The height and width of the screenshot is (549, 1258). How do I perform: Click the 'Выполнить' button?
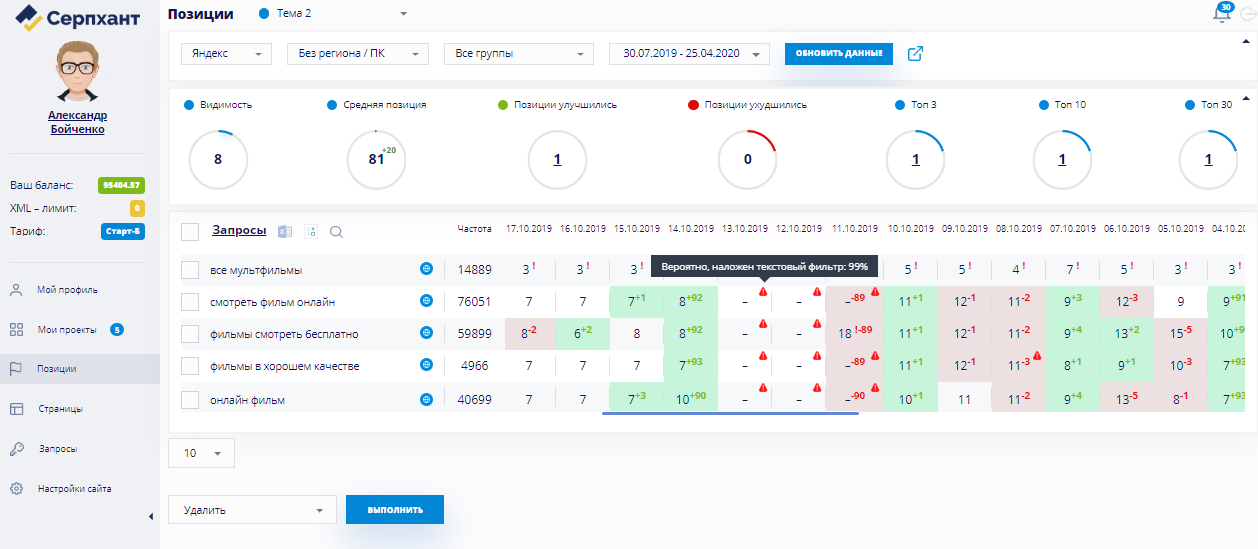tap(394, 510)
